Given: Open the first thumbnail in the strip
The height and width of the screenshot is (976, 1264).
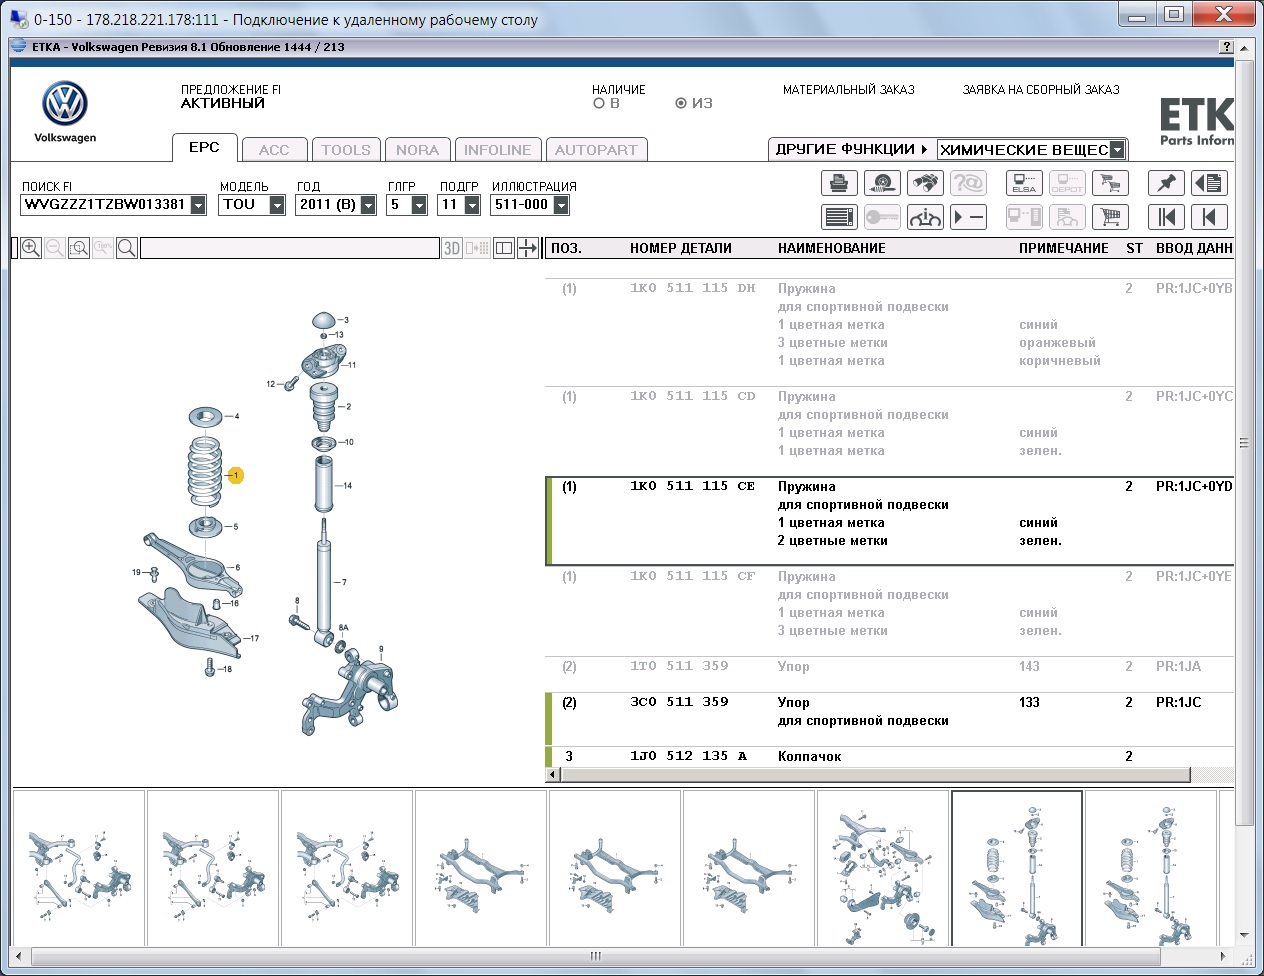Looking at the screenshot, I should point(79,868).
